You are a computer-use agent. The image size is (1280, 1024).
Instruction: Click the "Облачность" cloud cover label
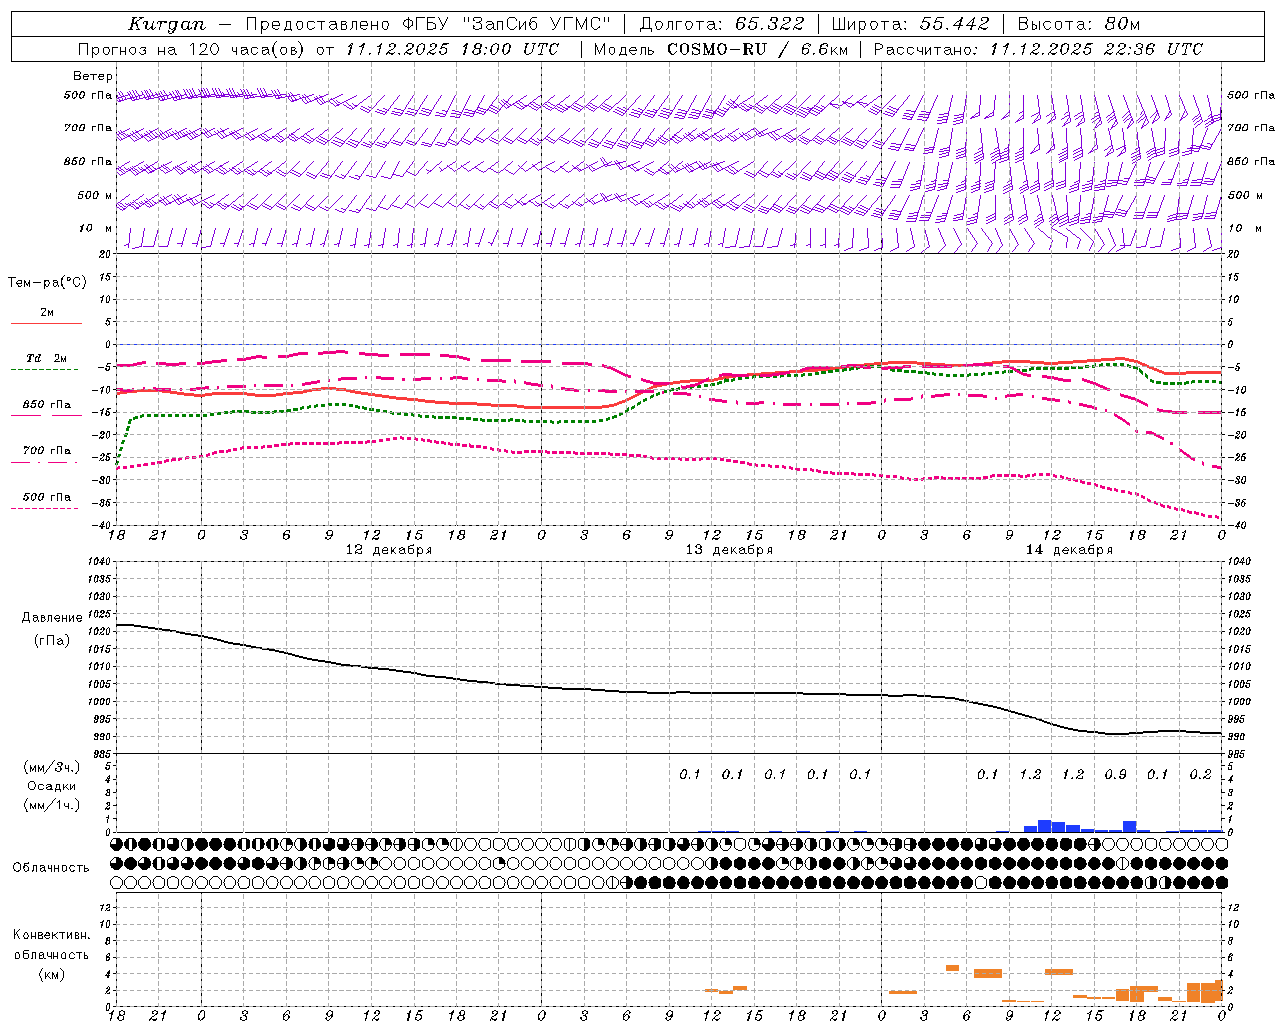pos(51,868)
